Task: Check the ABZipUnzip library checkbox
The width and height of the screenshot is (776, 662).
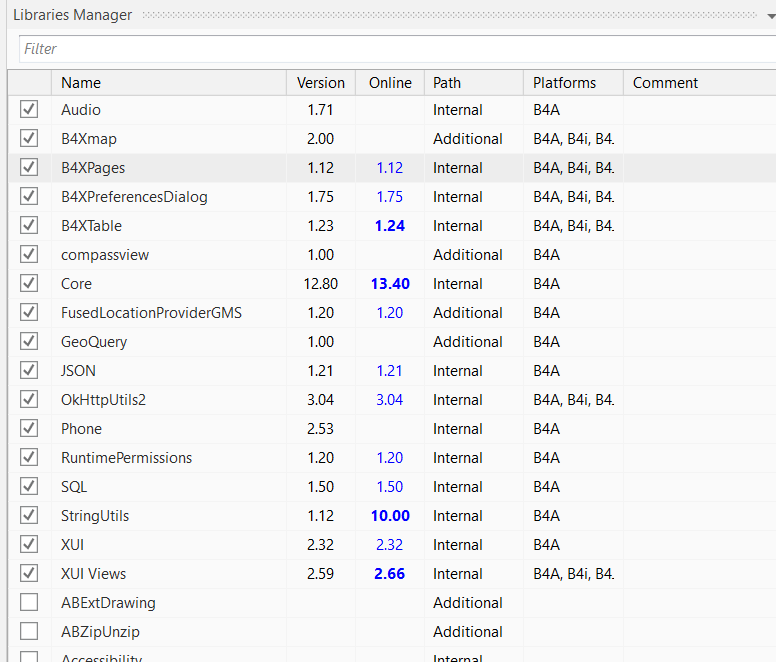Action: pyautogui.click(x=29, y=632)
